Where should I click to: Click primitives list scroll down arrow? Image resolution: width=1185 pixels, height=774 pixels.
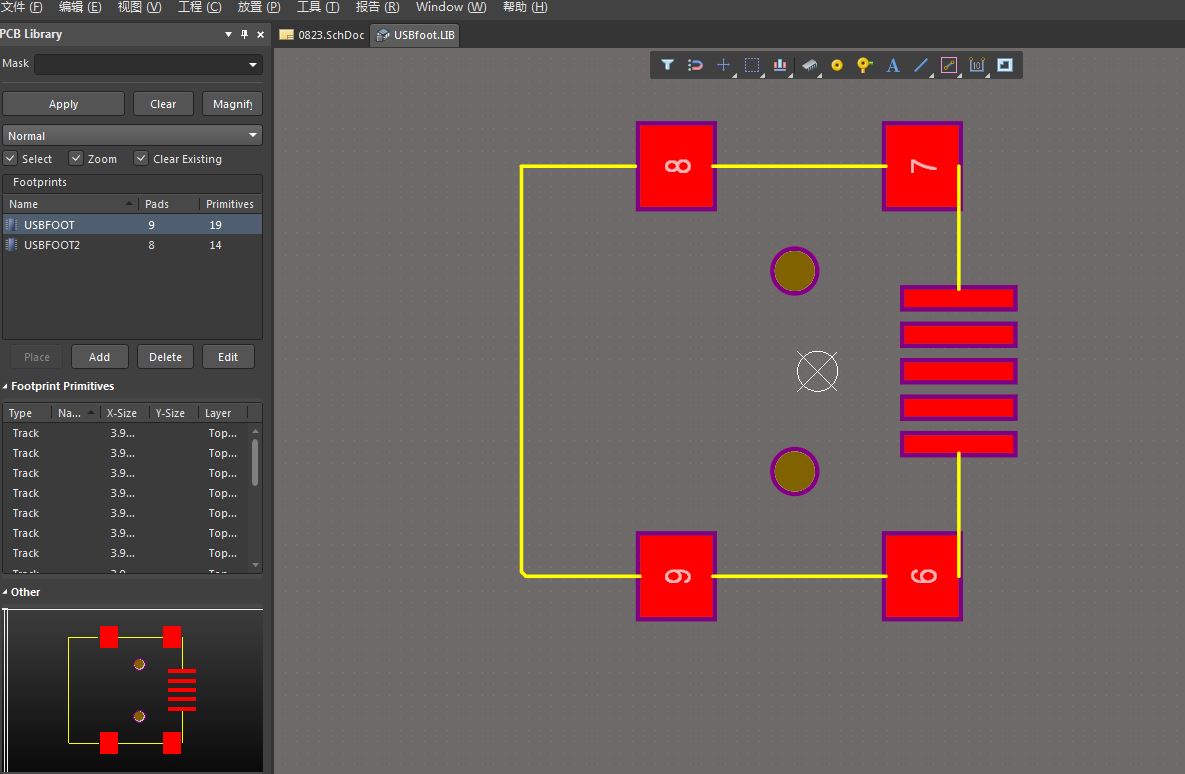(x=255, y=565)
